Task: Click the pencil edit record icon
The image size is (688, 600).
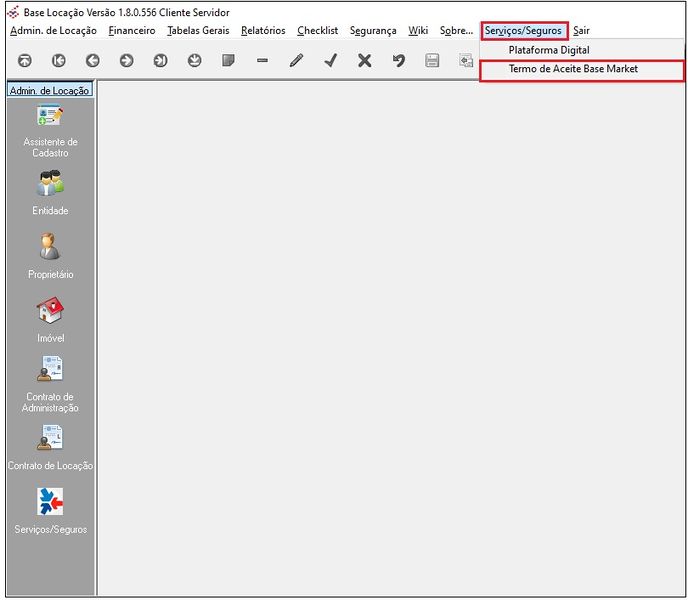Action: (296, 61)
